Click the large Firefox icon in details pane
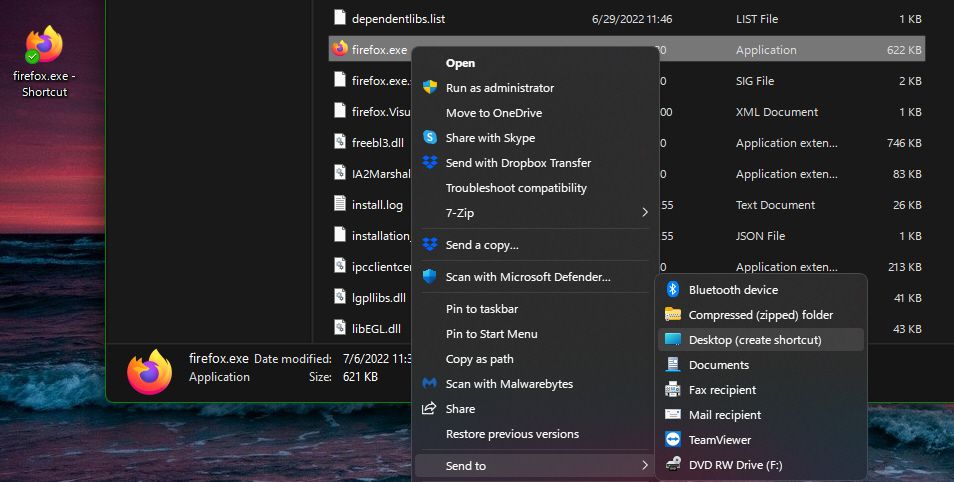 150,372
